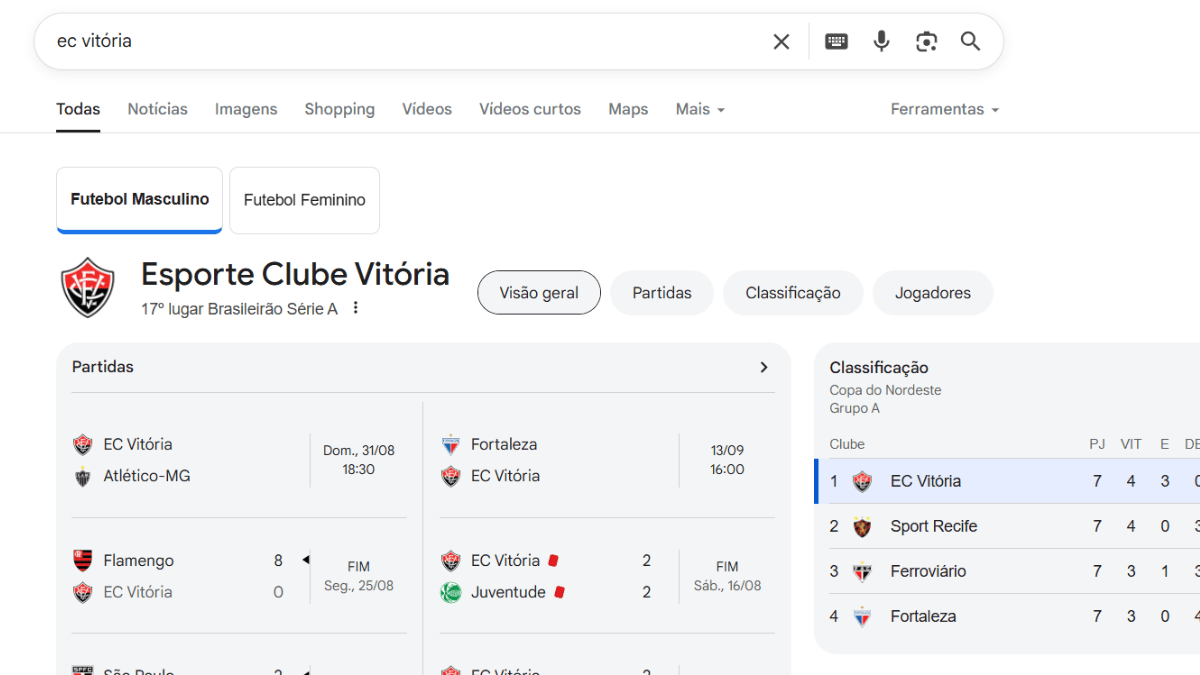Open the three-dot menu beside Brasileirão Série A
1200x675 pixels.
[355, 308]
